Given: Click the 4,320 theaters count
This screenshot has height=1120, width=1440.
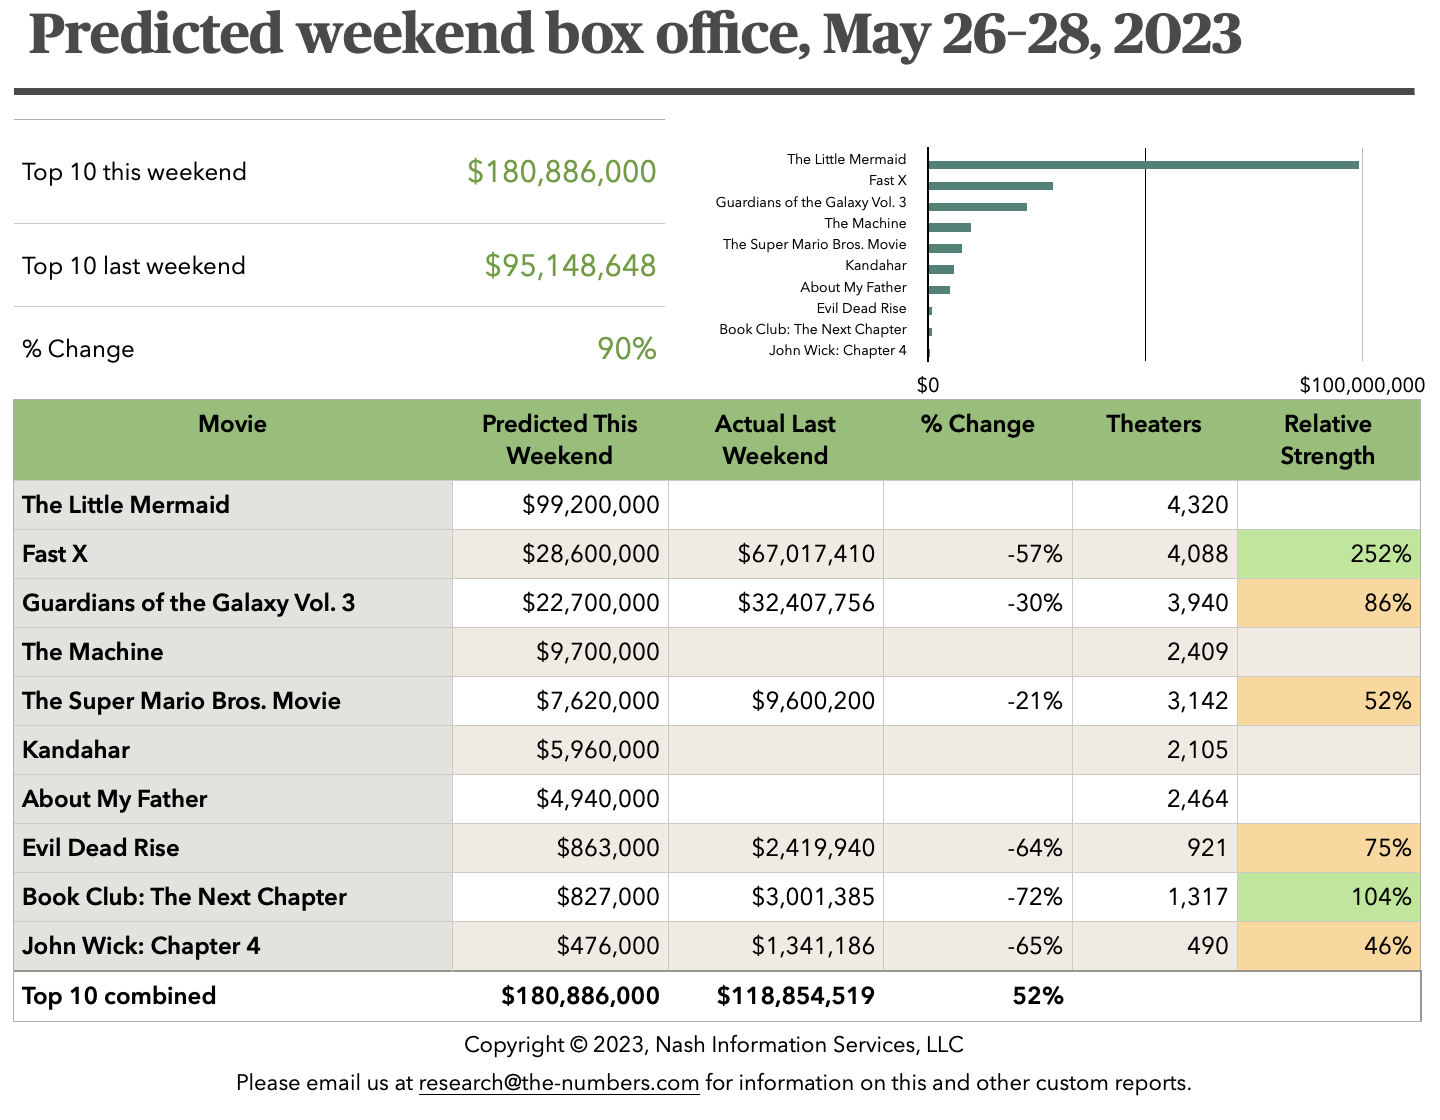Looking at the screenshot, I should pyautogui.click(x=1197, y=505).
